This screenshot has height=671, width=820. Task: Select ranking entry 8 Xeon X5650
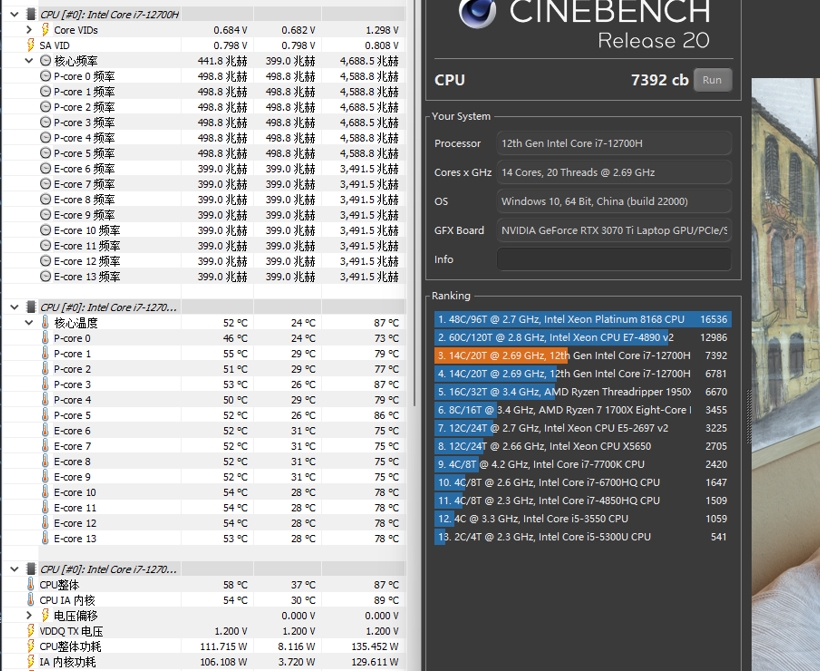[x=583, y=446]
